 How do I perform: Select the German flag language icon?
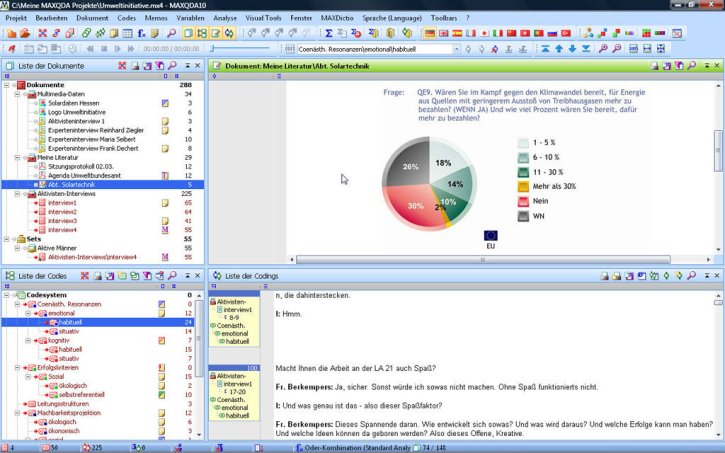pos(430,33)
